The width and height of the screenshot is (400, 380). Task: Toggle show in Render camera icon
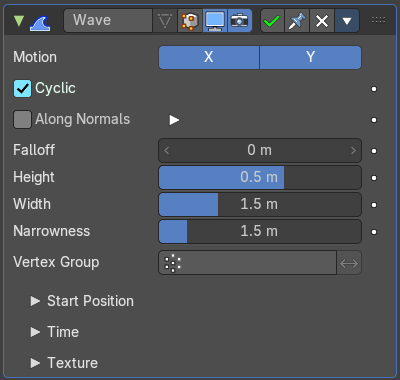pos(240,21)
